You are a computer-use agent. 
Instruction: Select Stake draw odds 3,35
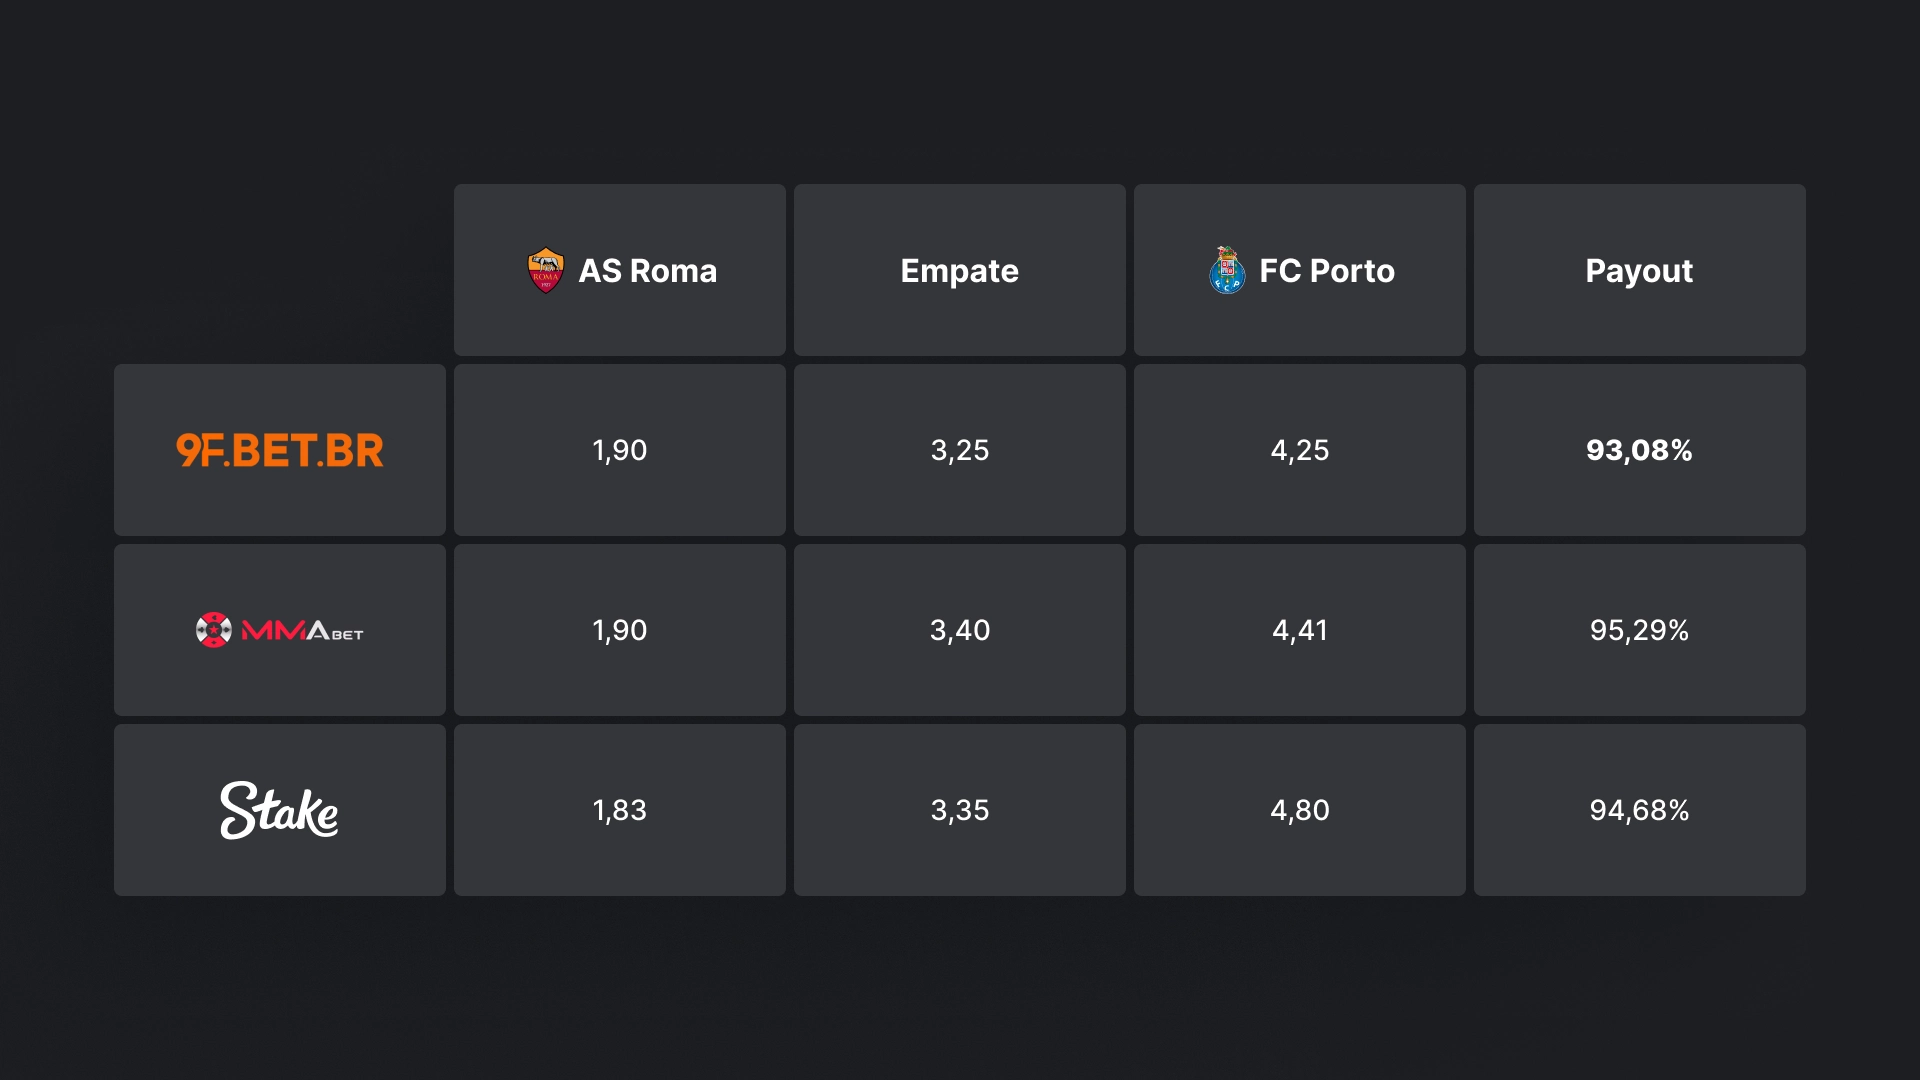pos(960,810)
